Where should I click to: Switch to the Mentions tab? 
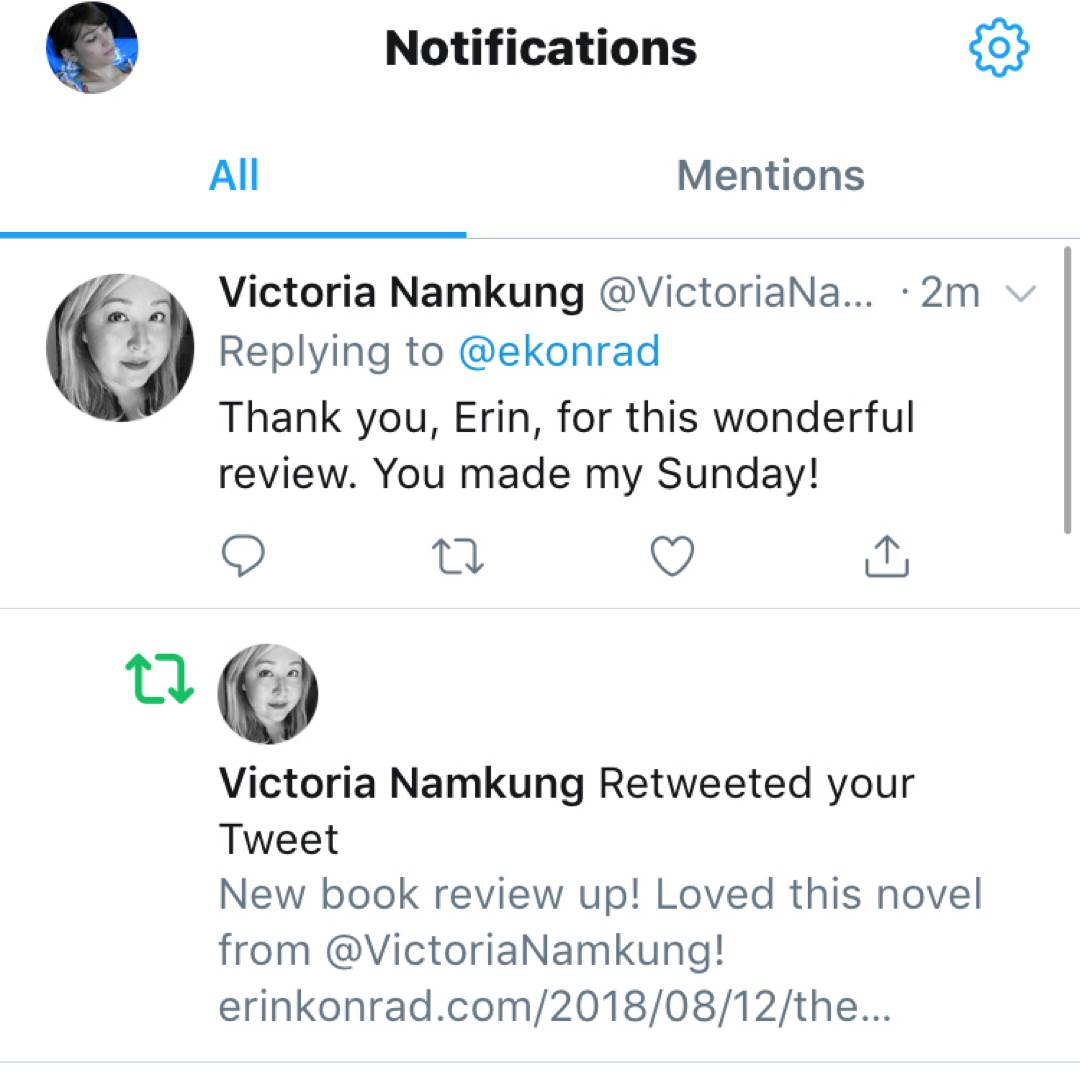point(770,175)
